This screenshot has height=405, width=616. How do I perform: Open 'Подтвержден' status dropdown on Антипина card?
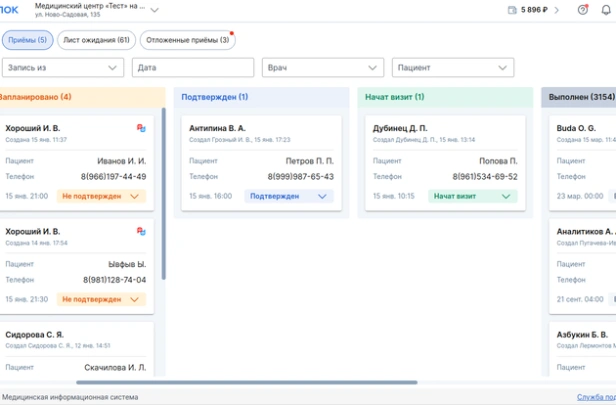tap(288, 197)
